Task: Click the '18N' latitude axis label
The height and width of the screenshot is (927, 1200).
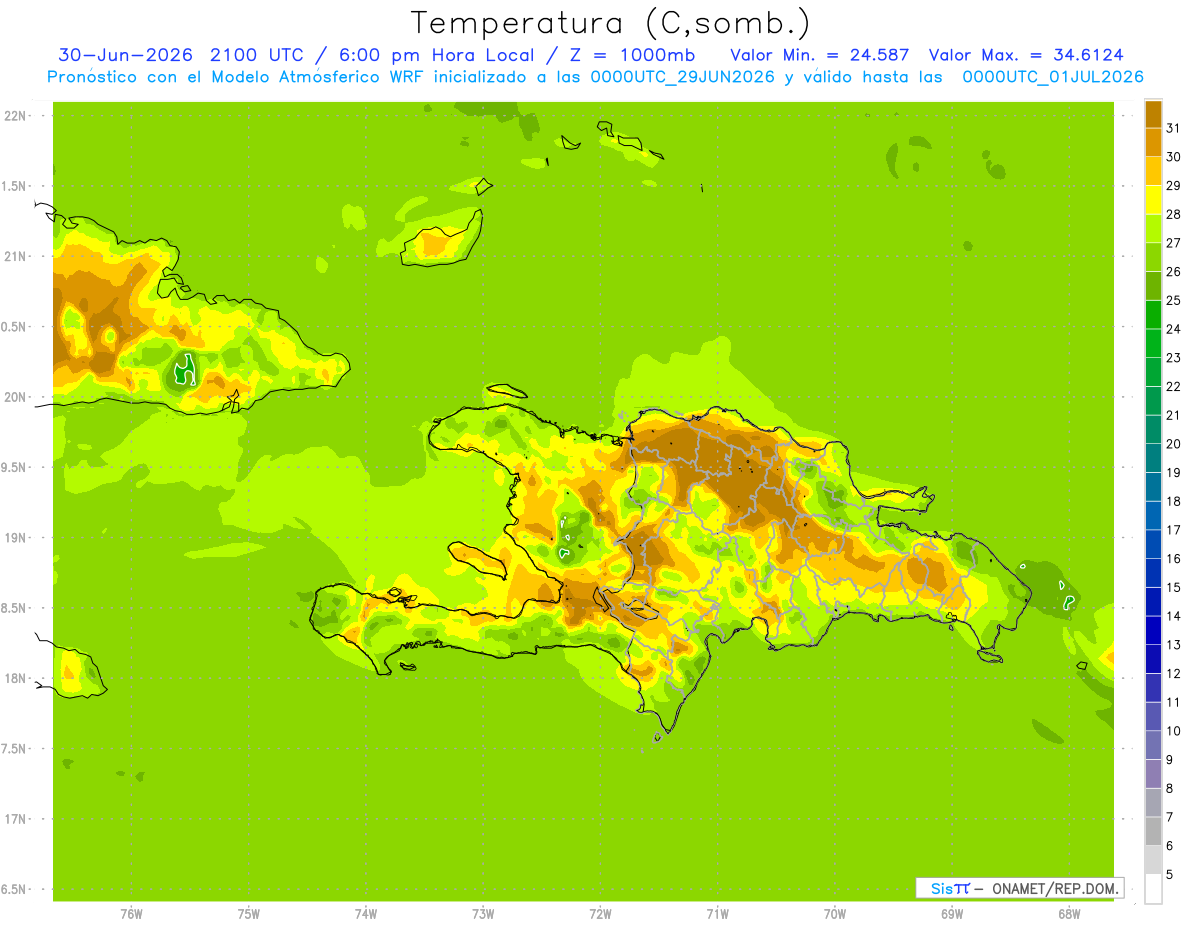Action: [x=14, y=678]
